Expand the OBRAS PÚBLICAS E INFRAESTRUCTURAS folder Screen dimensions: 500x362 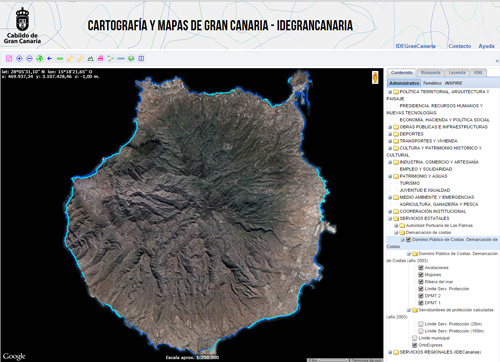[x=390, y=127]
